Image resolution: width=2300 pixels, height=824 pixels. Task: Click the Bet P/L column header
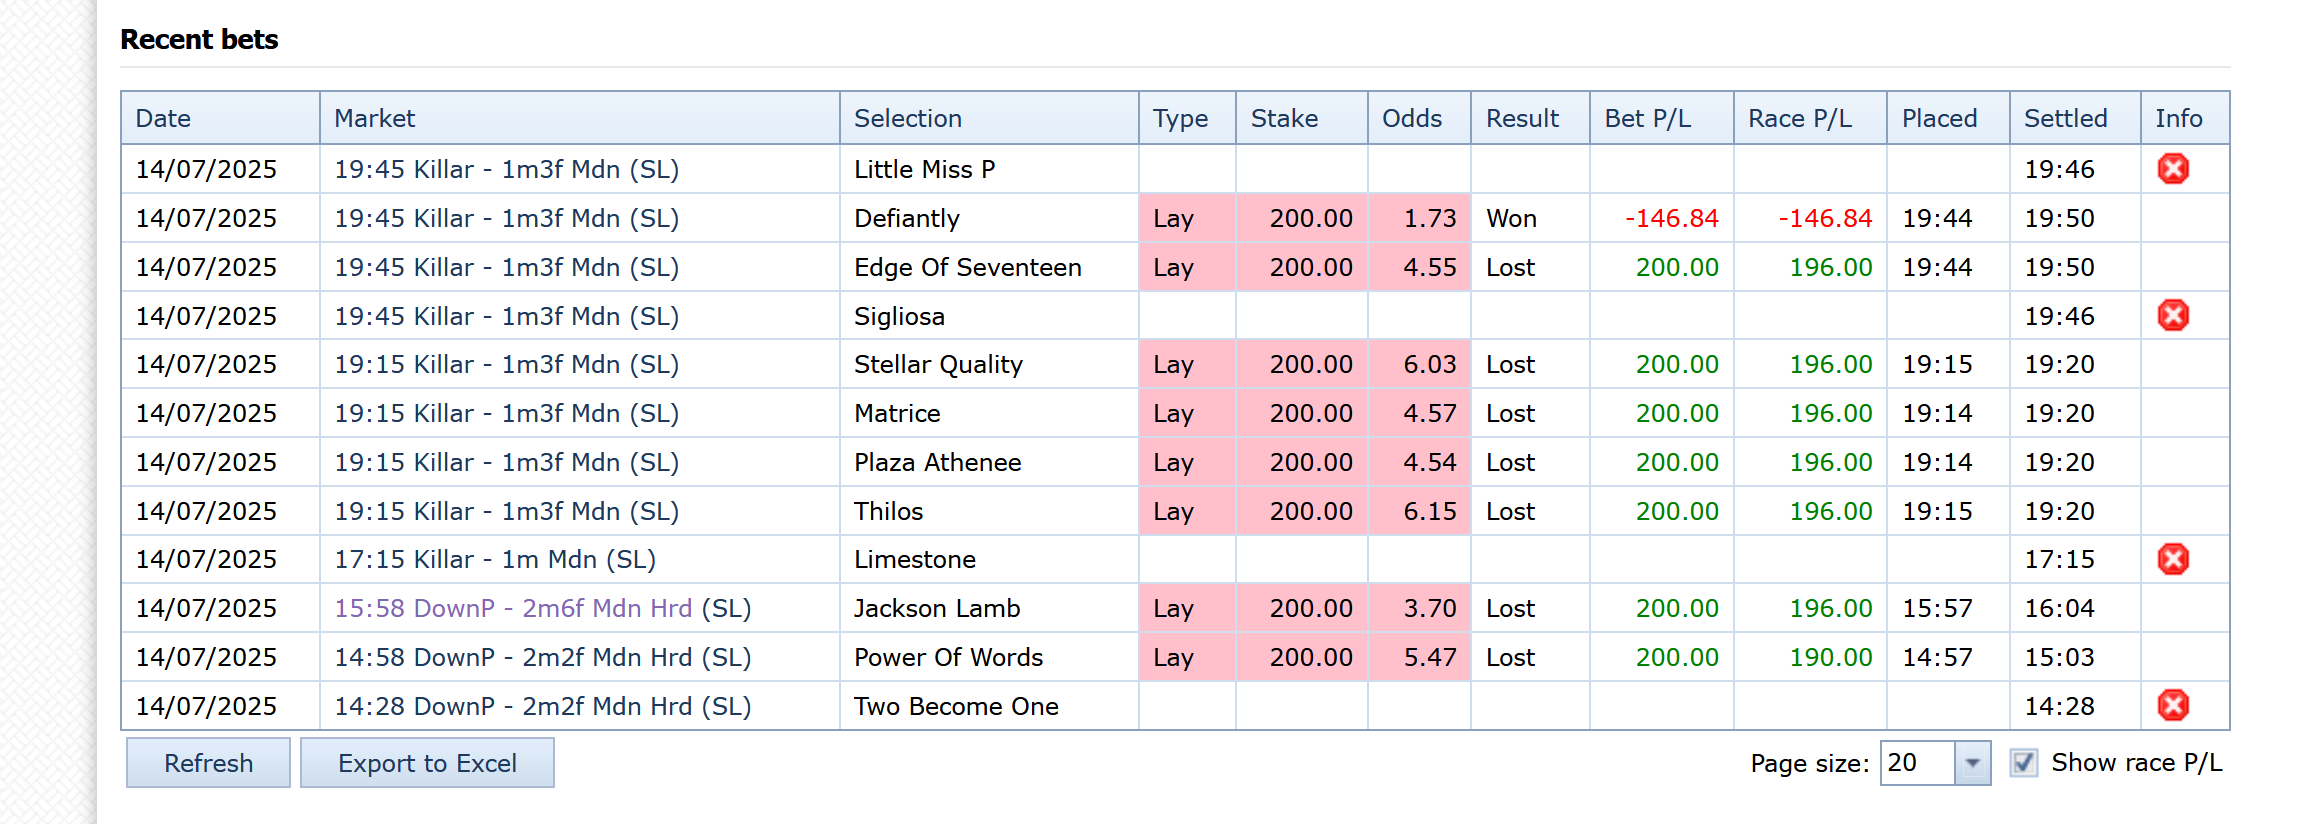pyautogui.click(x=1647, y=118)
